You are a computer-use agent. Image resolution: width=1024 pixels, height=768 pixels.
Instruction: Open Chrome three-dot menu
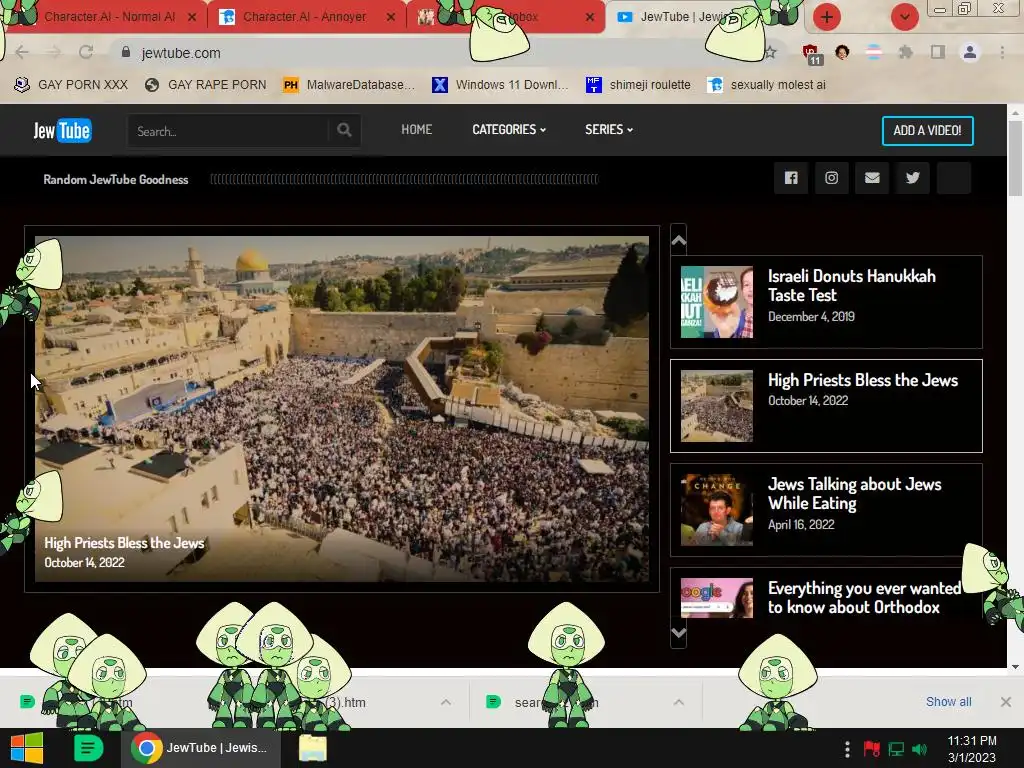coord(1002,52)
